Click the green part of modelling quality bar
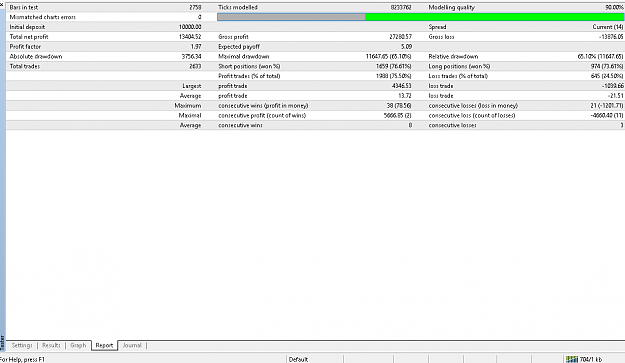 pyautogui.click(x=494, y=17)
